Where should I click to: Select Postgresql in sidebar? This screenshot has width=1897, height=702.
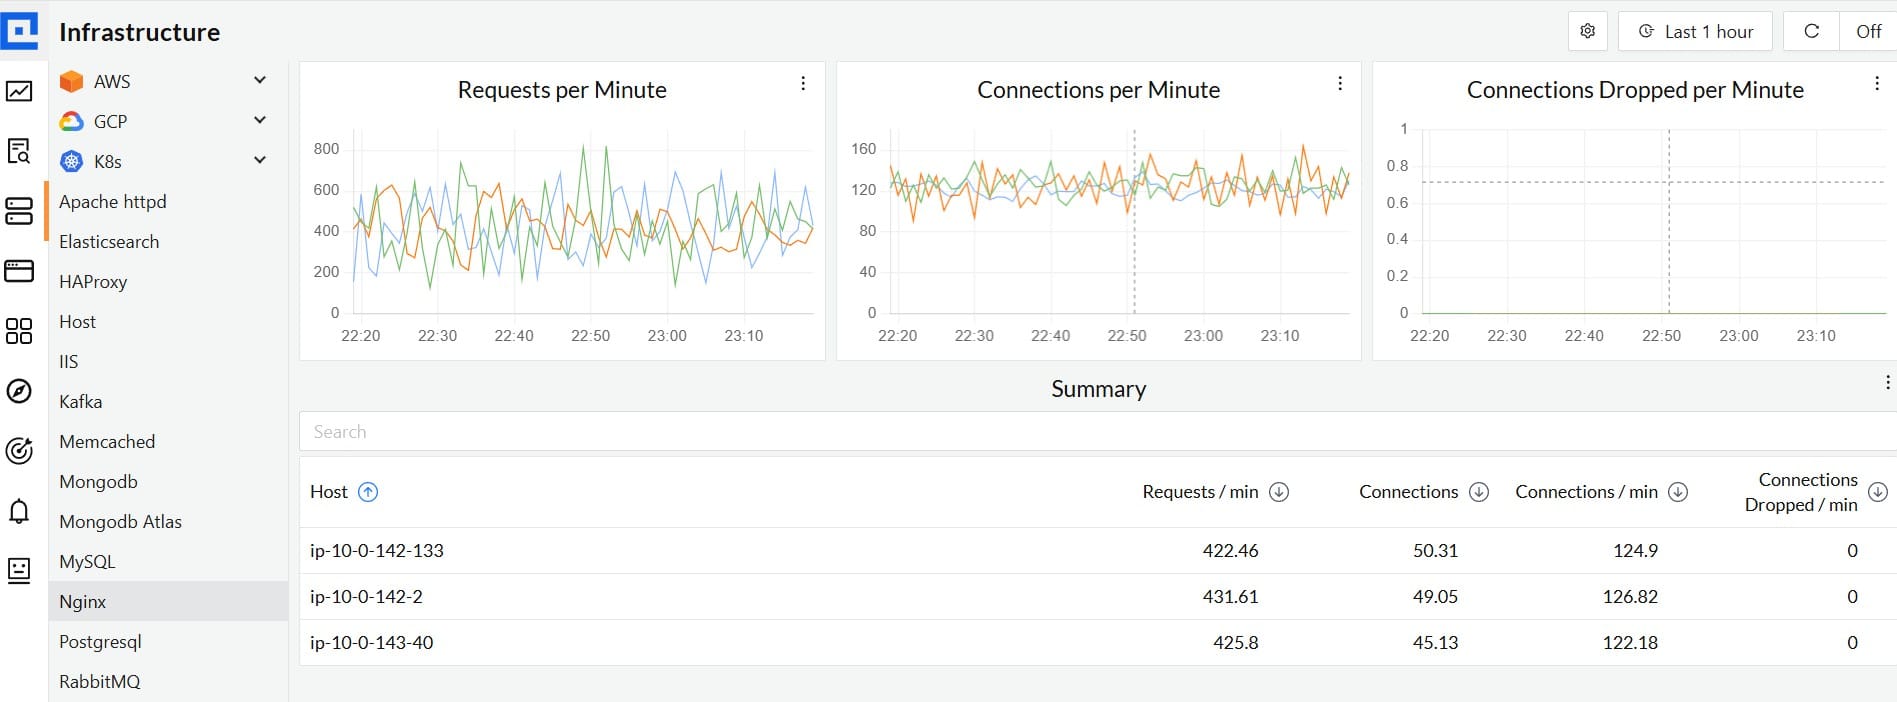[167, 641]
